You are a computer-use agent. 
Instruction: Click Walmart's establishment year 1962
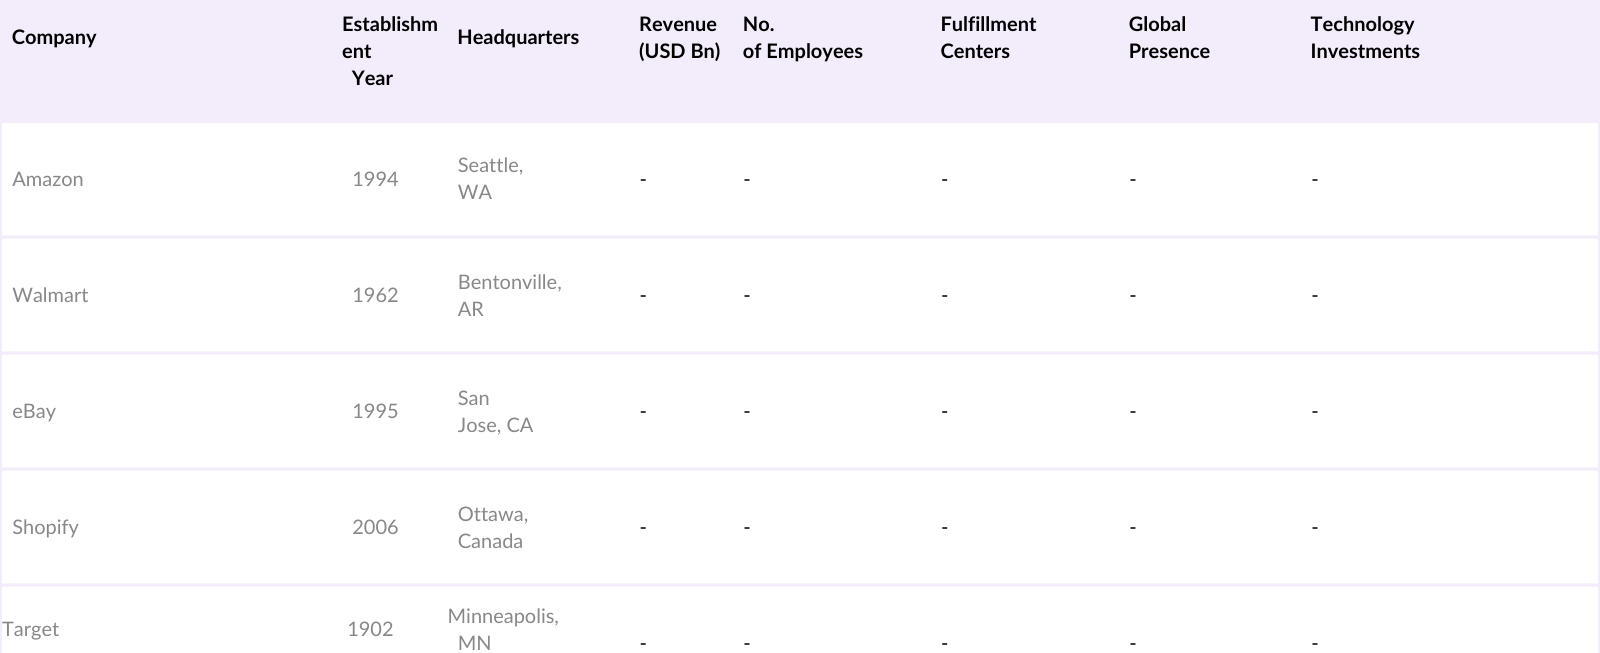tap(375, 295)
